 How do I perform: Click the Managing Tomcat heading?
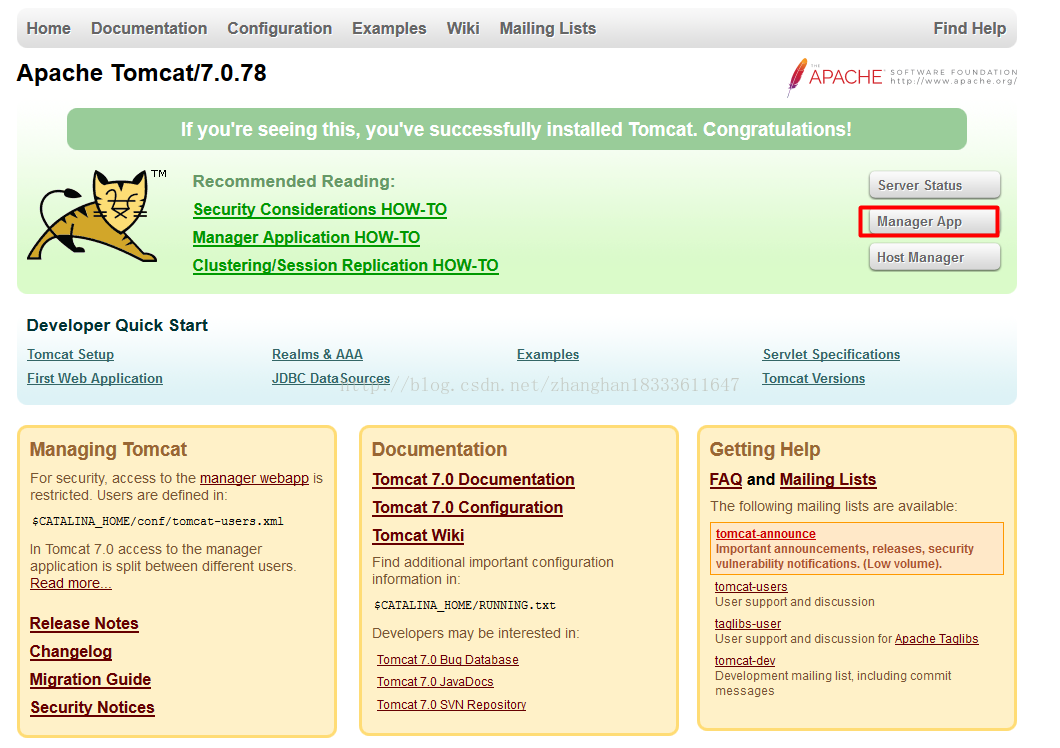tap(108, 450)
